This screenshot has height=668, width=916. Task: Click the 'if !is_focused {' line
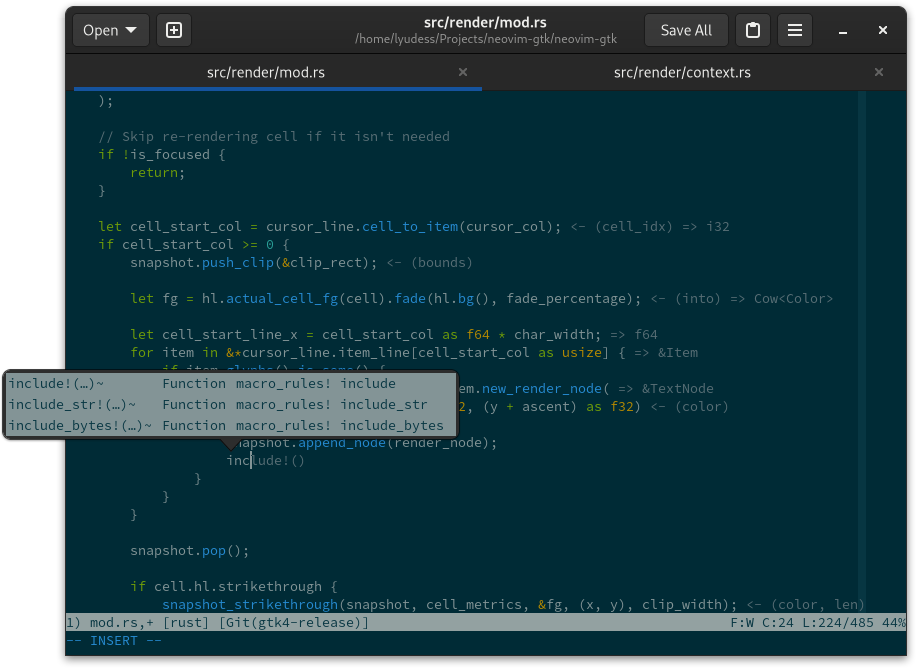click(x=162, y=154)
